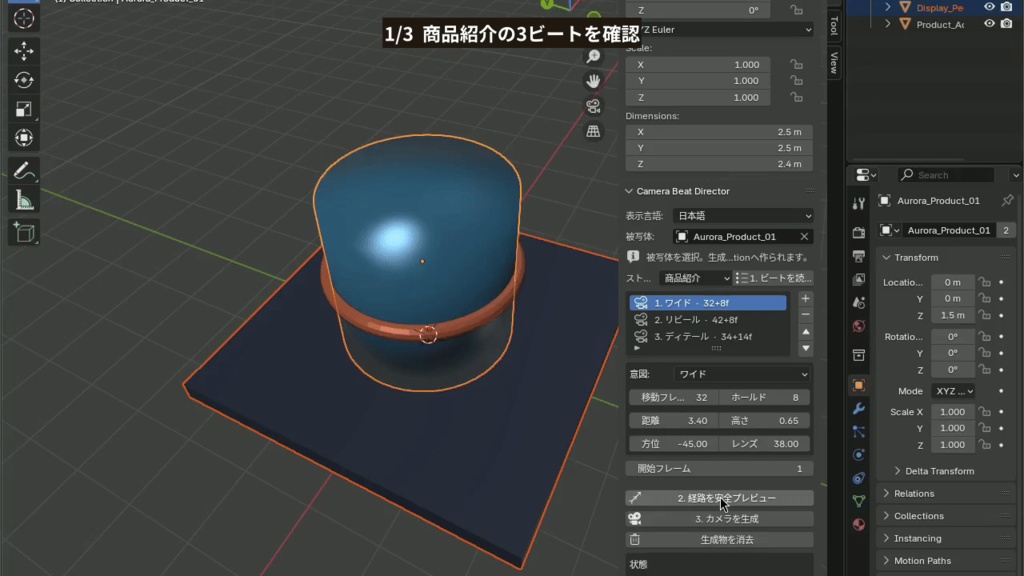This screenshot has height=576, width=1024.
Task: Open the Object properties tab icon
Action: point(859,385)
